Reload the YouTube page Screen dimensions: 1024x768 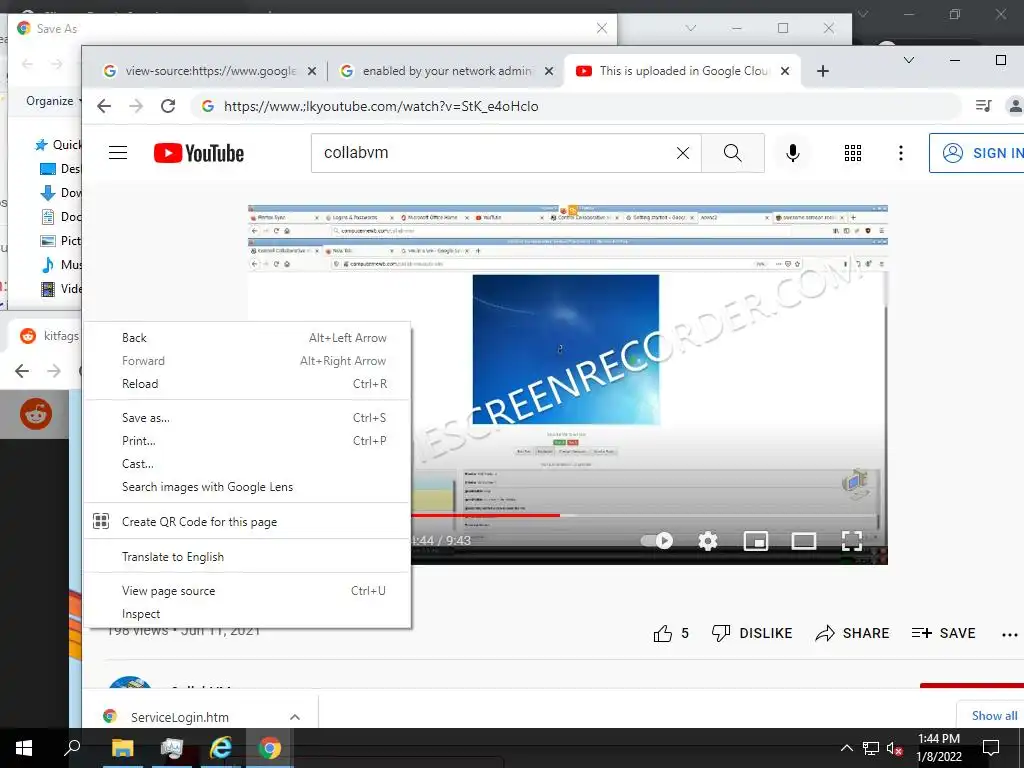click(x=168, y=106)
